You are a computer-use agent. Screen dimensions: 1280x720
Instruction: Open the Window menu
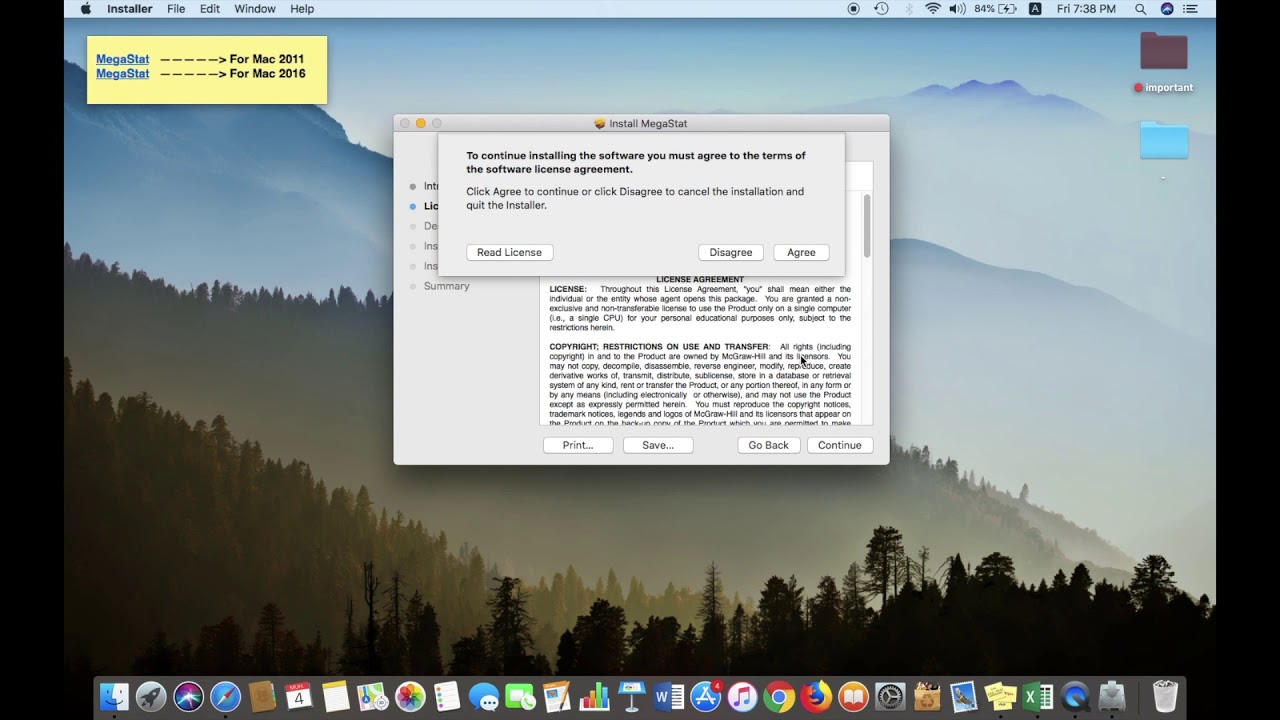[255, 9]
